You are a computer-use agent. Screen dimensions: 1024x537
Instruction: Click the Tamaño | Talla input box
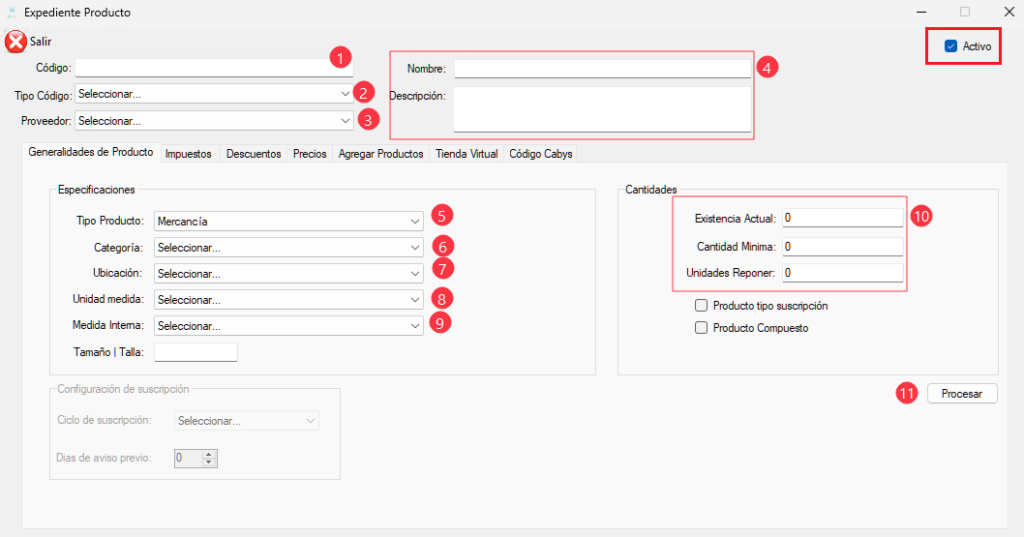point(196,352)
